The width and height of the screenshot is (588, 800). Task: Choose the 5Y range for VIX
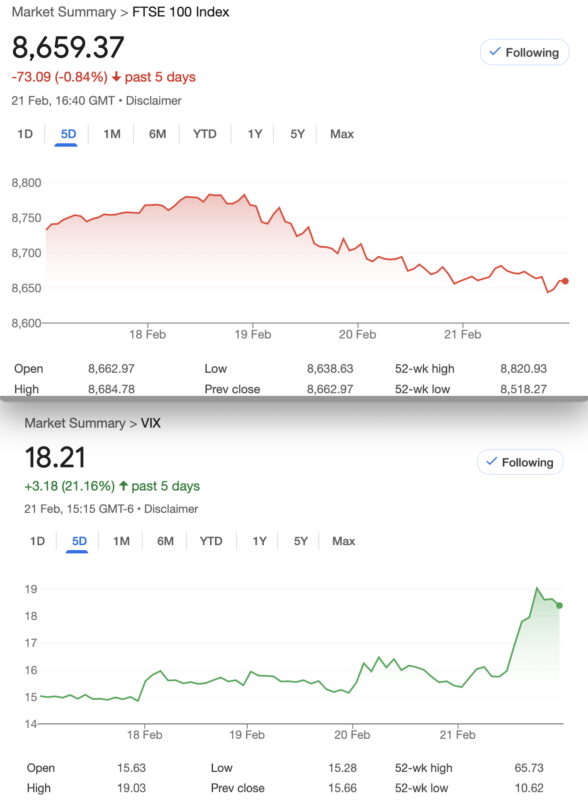coord(301,541)
